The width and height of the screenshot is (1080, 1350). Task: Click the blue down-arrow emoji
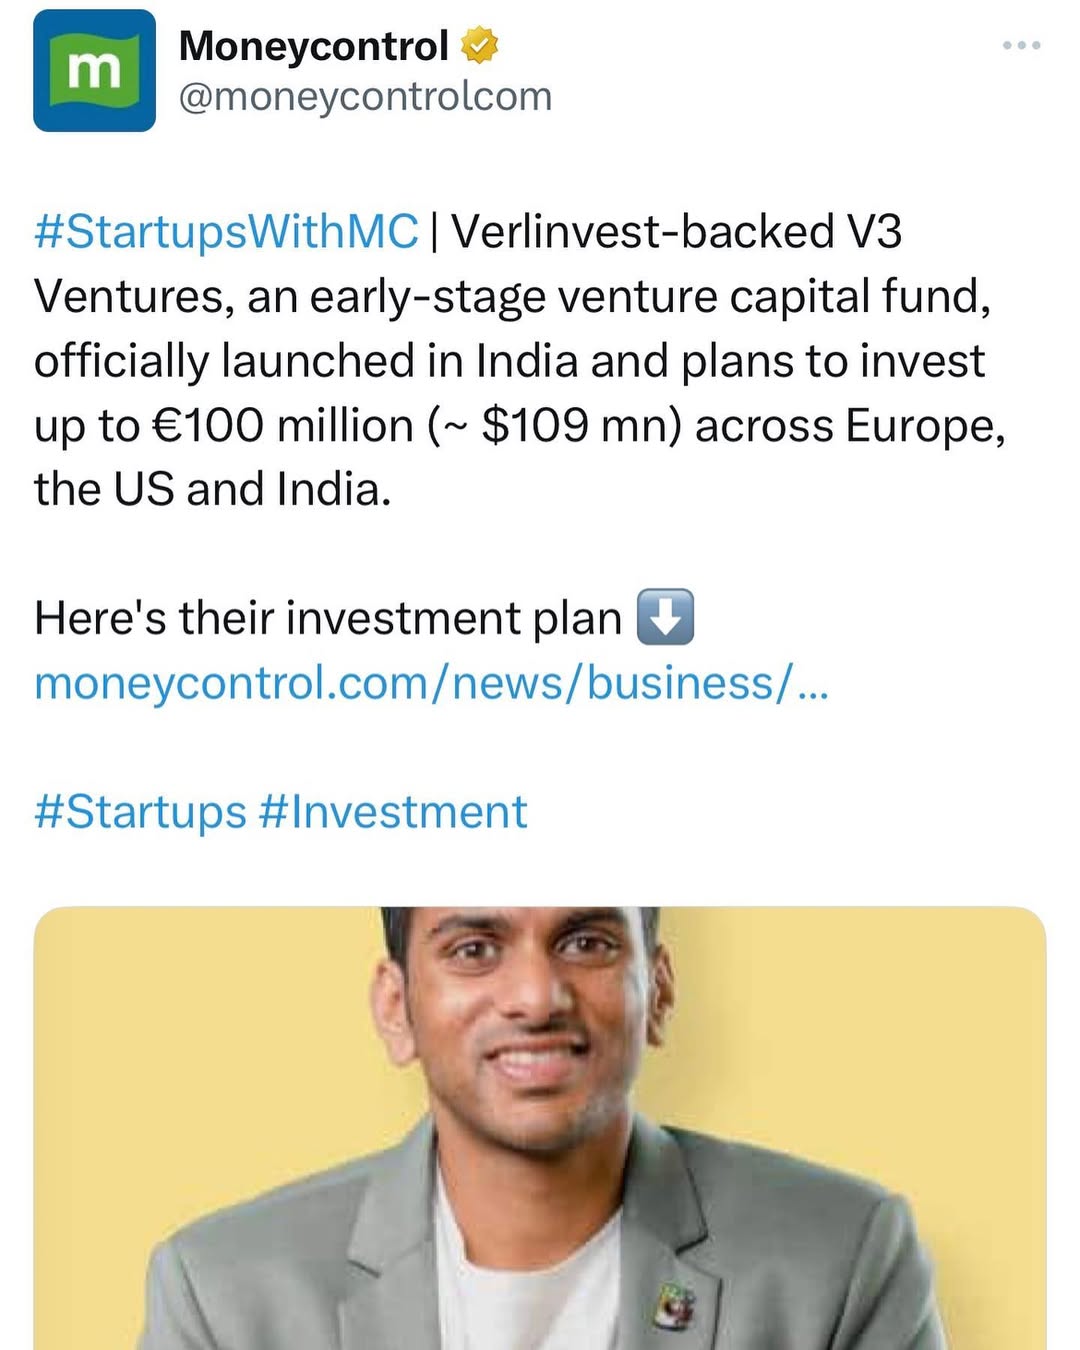665,617
